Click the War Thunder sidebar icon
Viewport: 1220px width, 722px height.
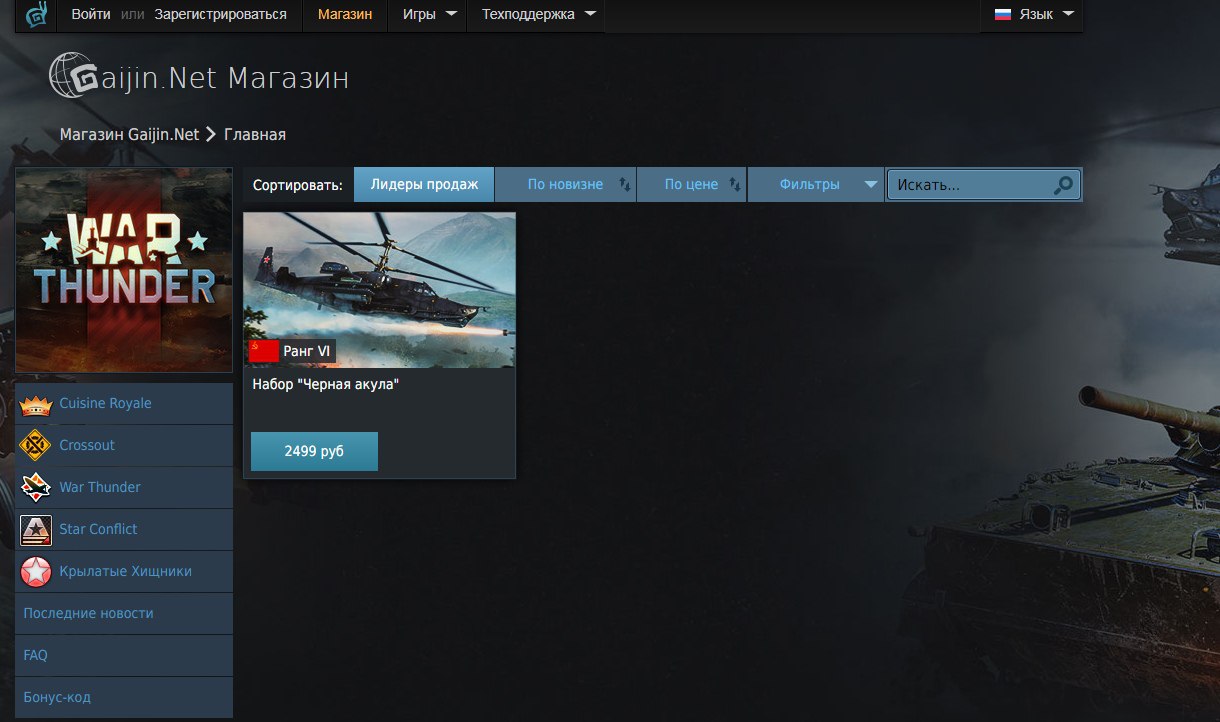tap(36, 487)
